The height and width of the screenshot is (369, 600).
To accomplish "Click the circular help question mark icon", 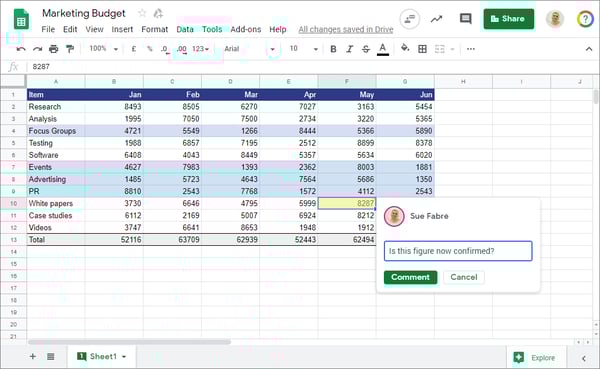I will (x=585, y=19).
